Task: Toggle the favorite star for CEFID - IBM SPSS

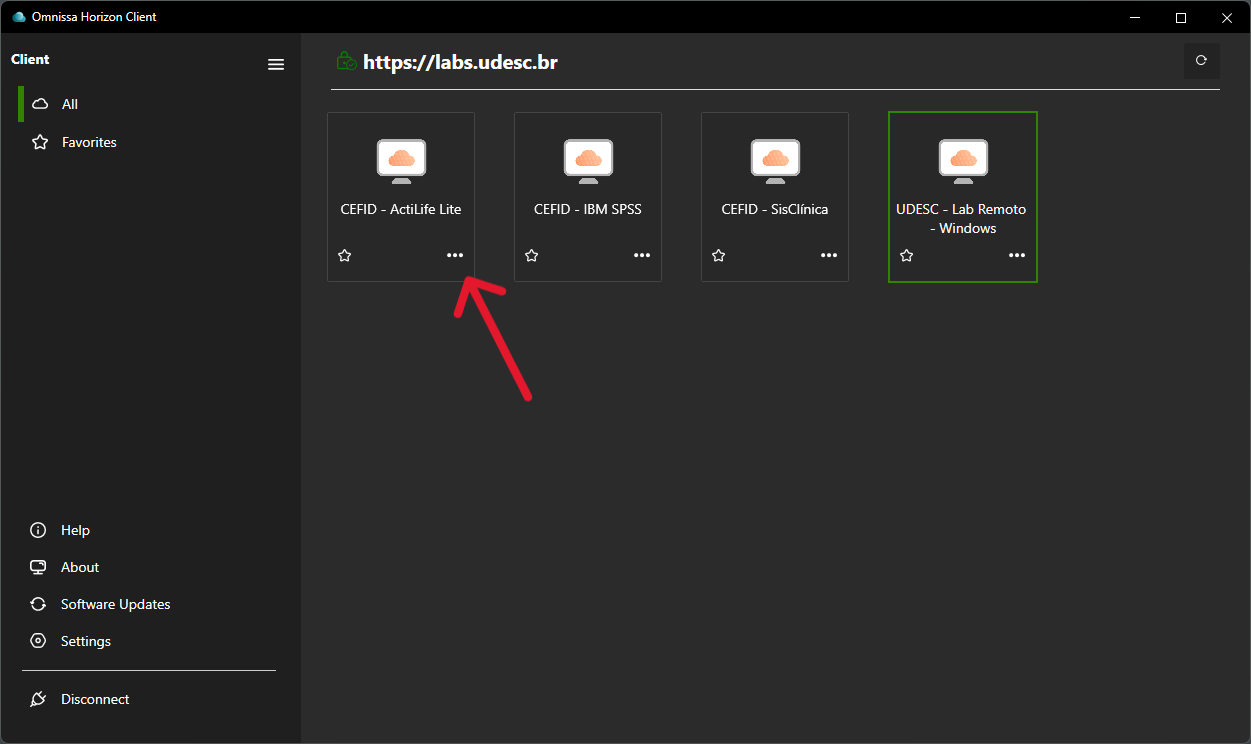Action: (532, 256)
